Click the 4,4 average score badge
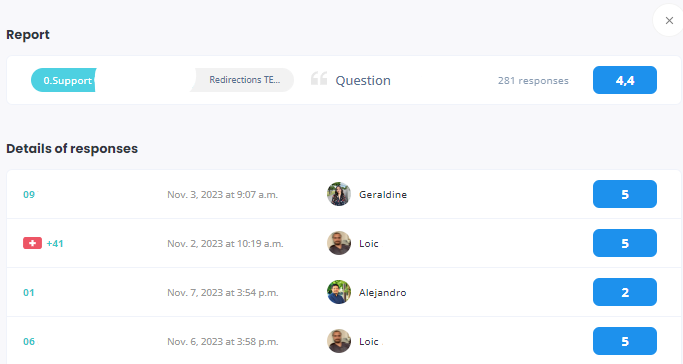 (x=625, y=80)
